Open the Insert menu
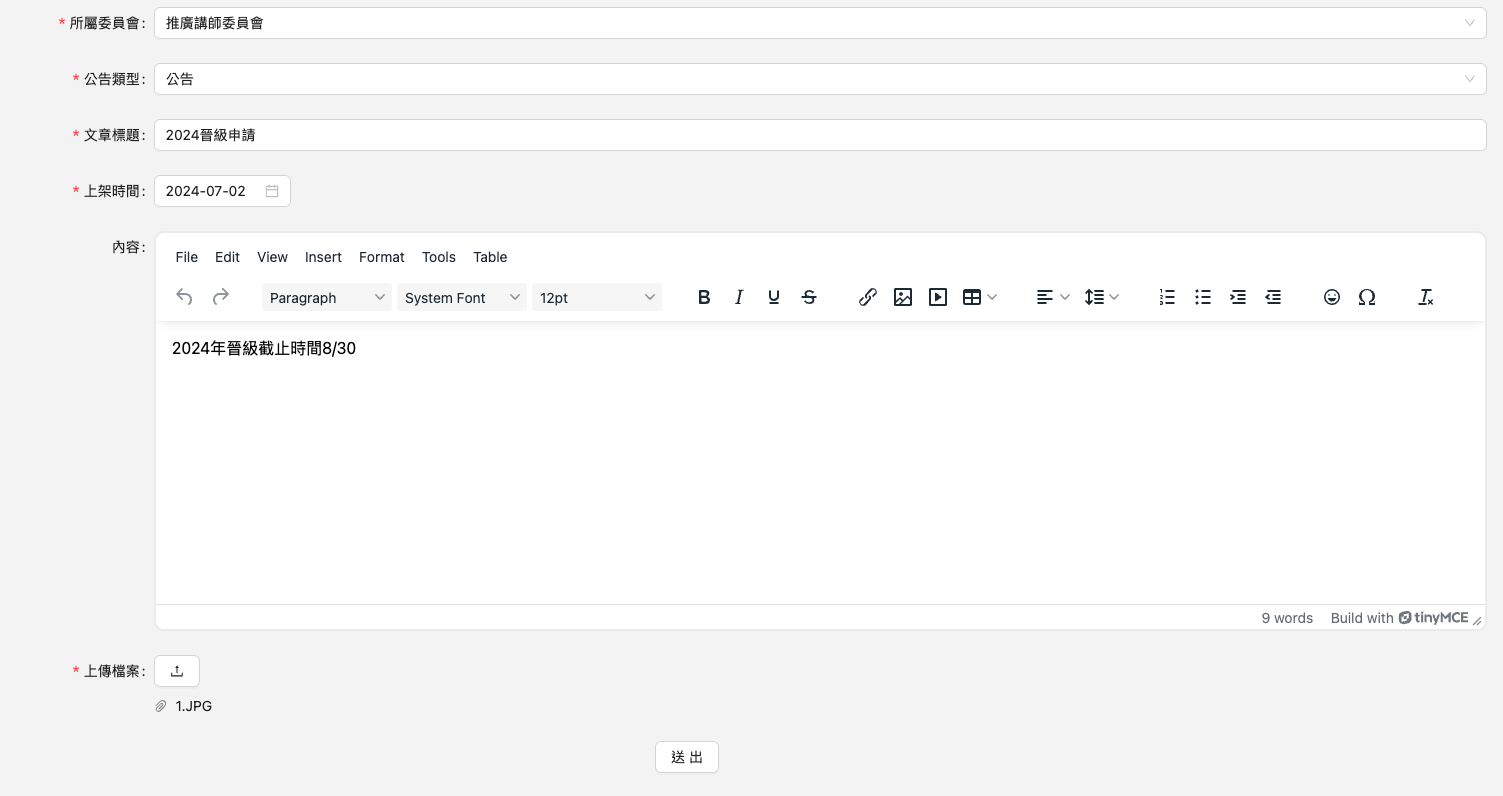The height and width of the screenshot is (796, 1503). pos(323,257)
